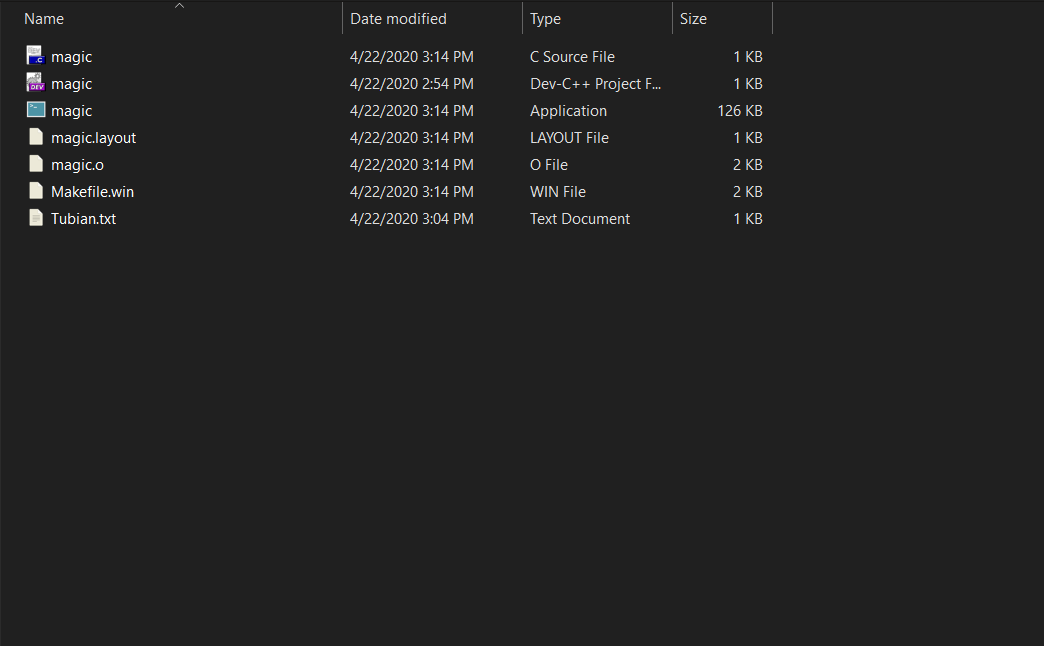Sort files by Type column
Screen dimensions: 1044x646
[x=545, y=19]
